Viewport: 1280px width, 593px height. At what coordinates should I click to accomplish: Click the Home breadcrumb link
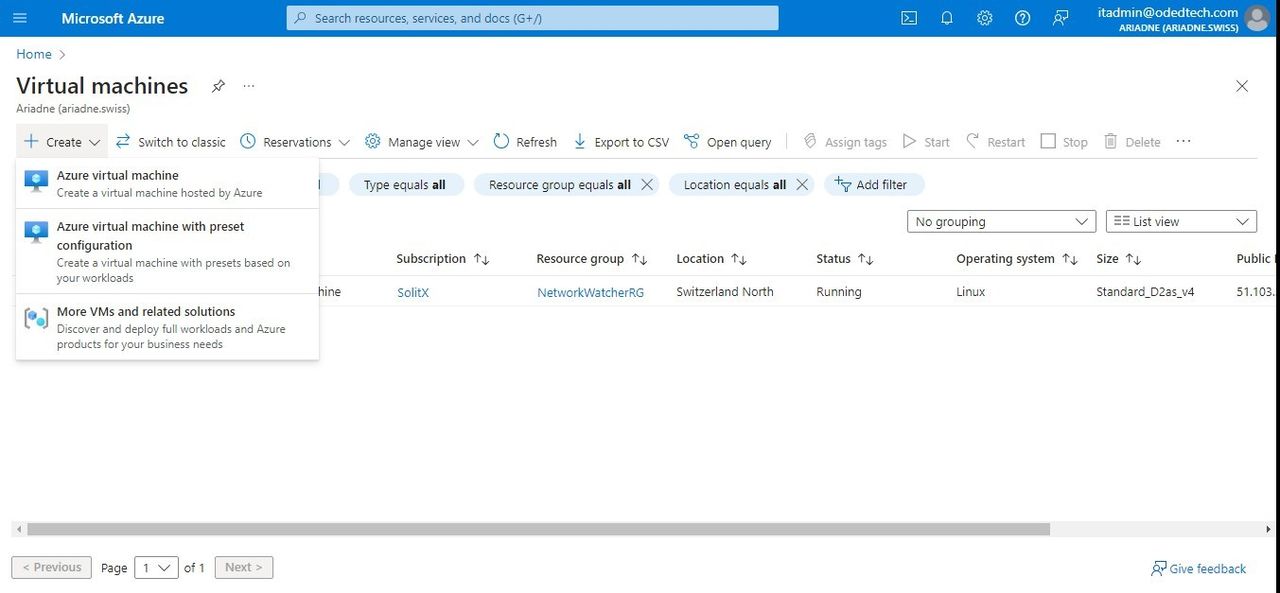pos(34,54)
